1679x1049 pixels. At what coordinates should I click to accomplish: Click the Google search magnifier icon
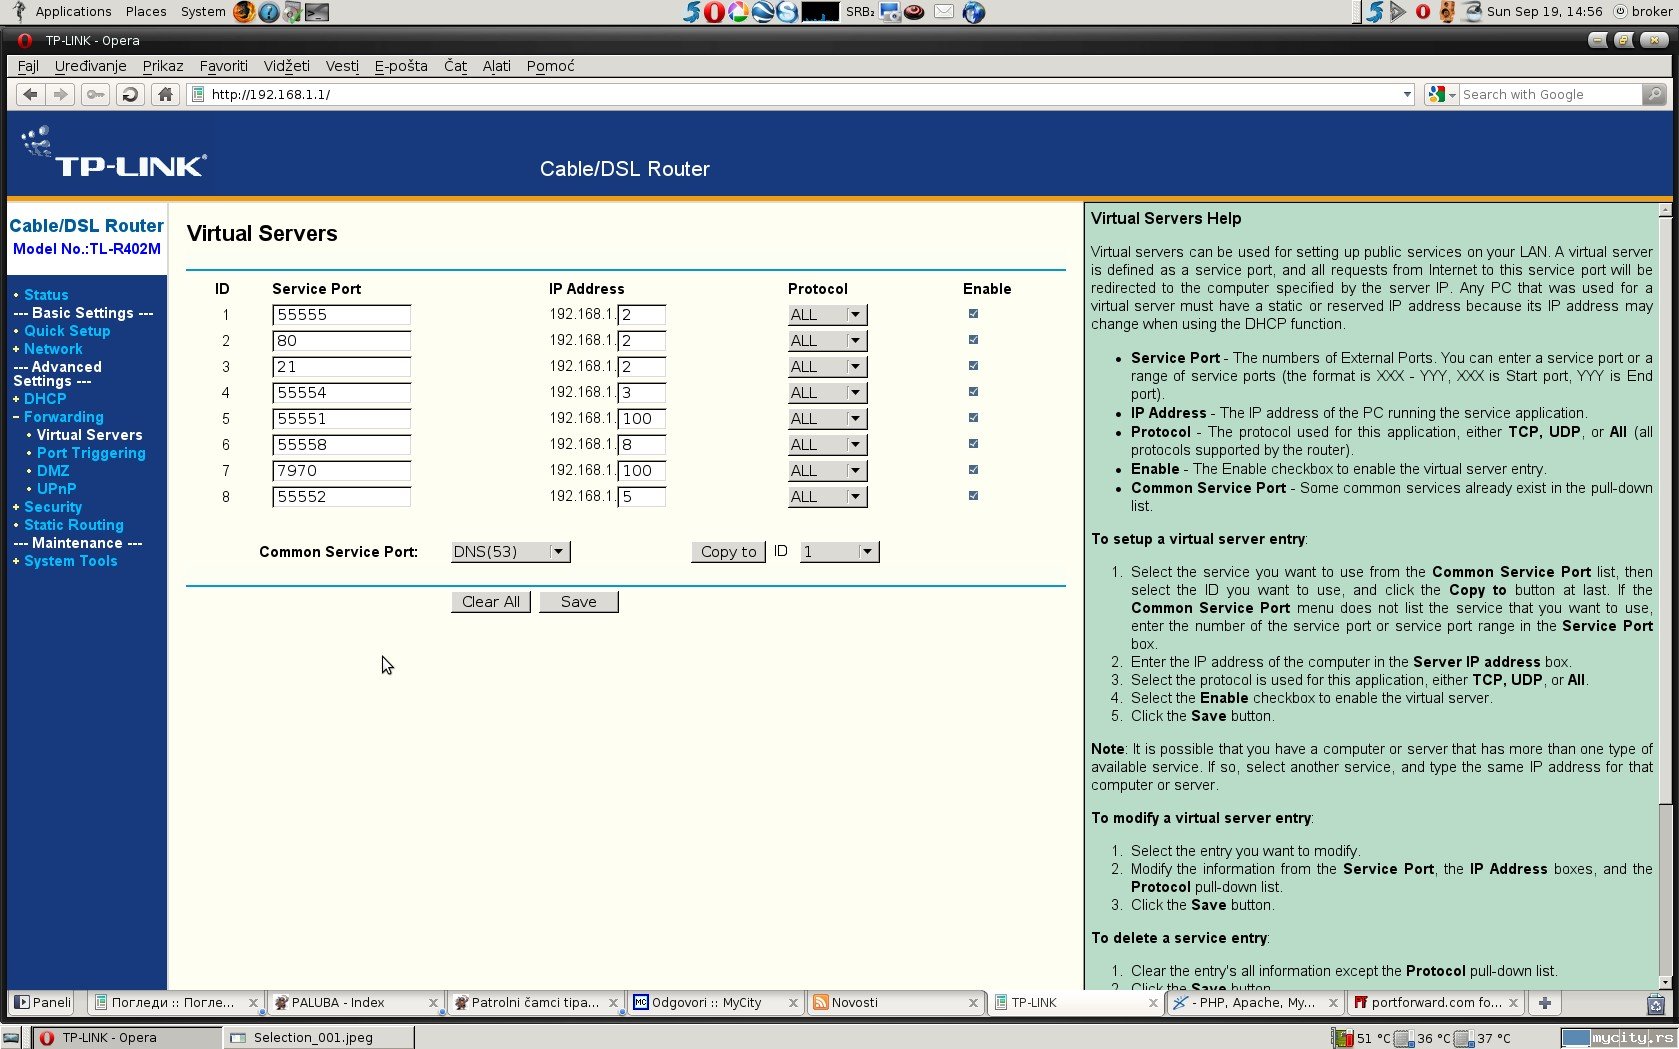coord(1654,94)
